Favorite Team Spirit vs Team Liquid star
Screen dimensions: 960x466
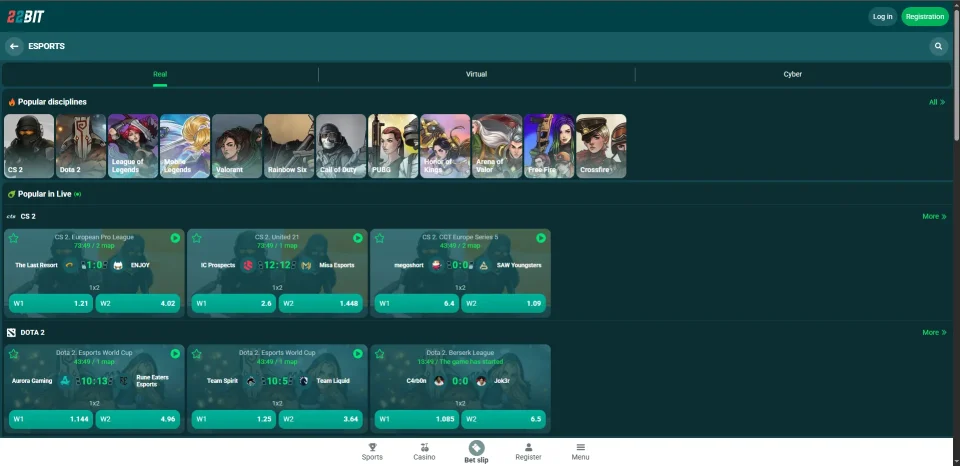click(197, 354)
